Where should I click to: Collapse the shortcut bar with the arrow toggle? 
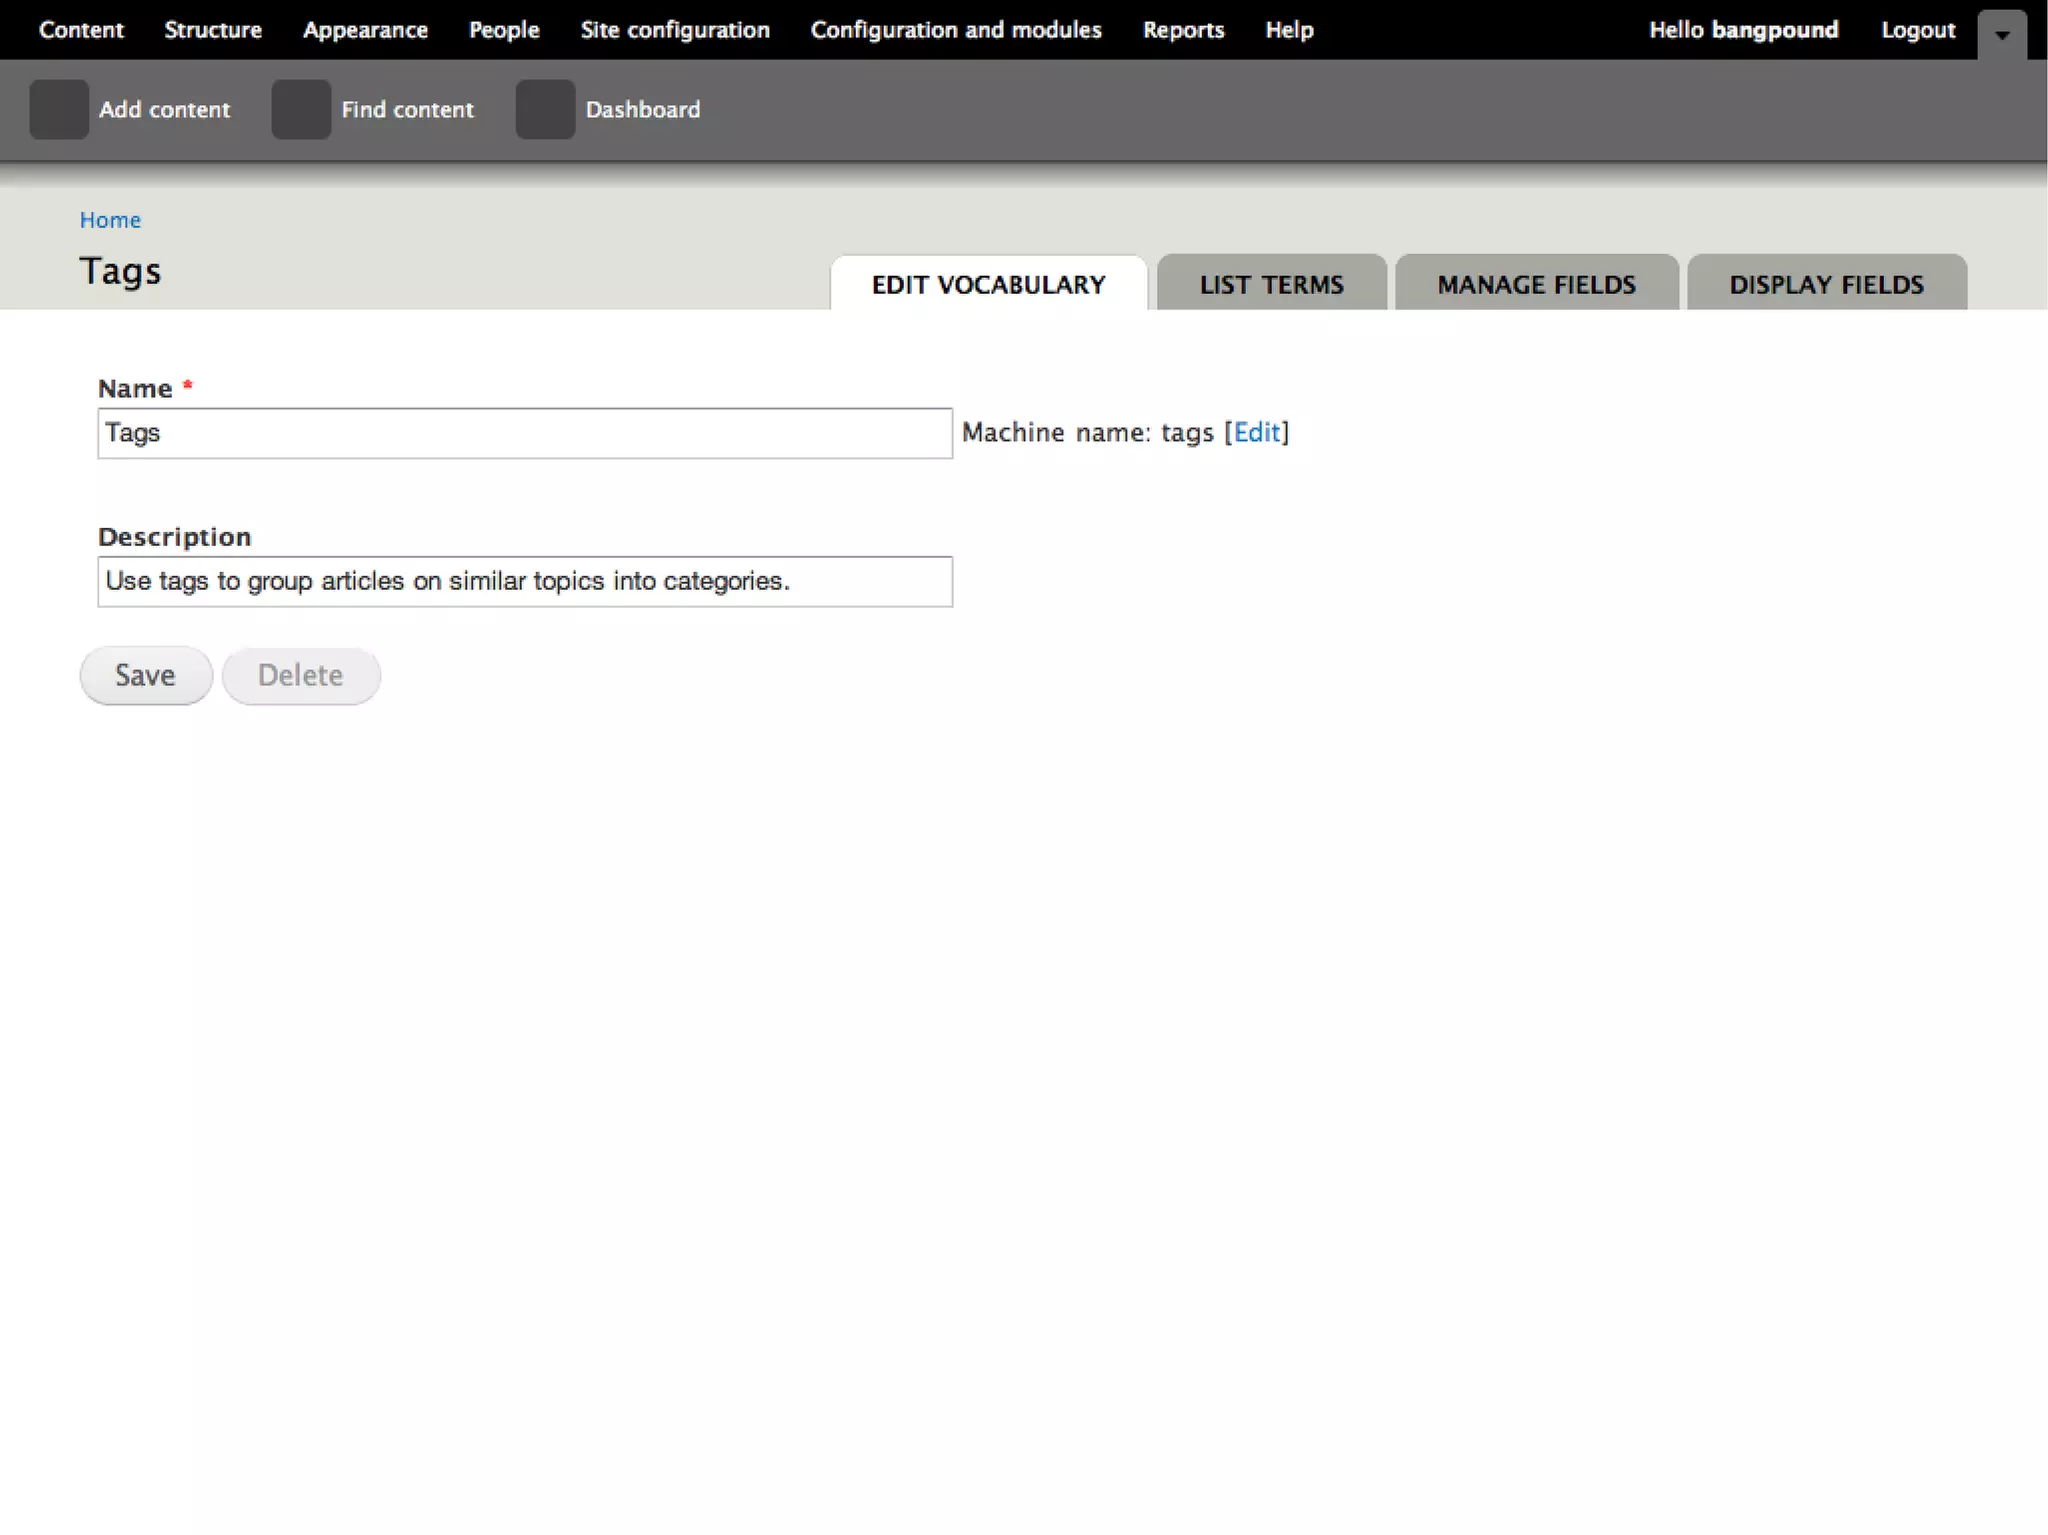click(2002, 34)
